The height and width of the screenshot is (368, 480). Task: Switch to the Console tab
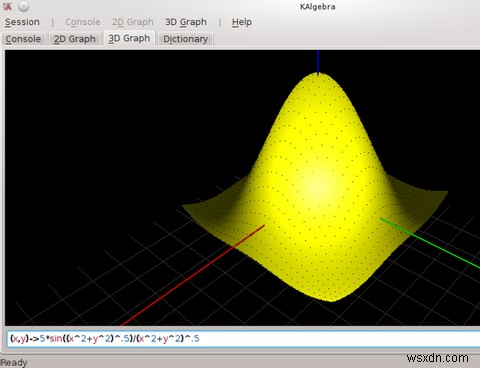tap(23, 39)
